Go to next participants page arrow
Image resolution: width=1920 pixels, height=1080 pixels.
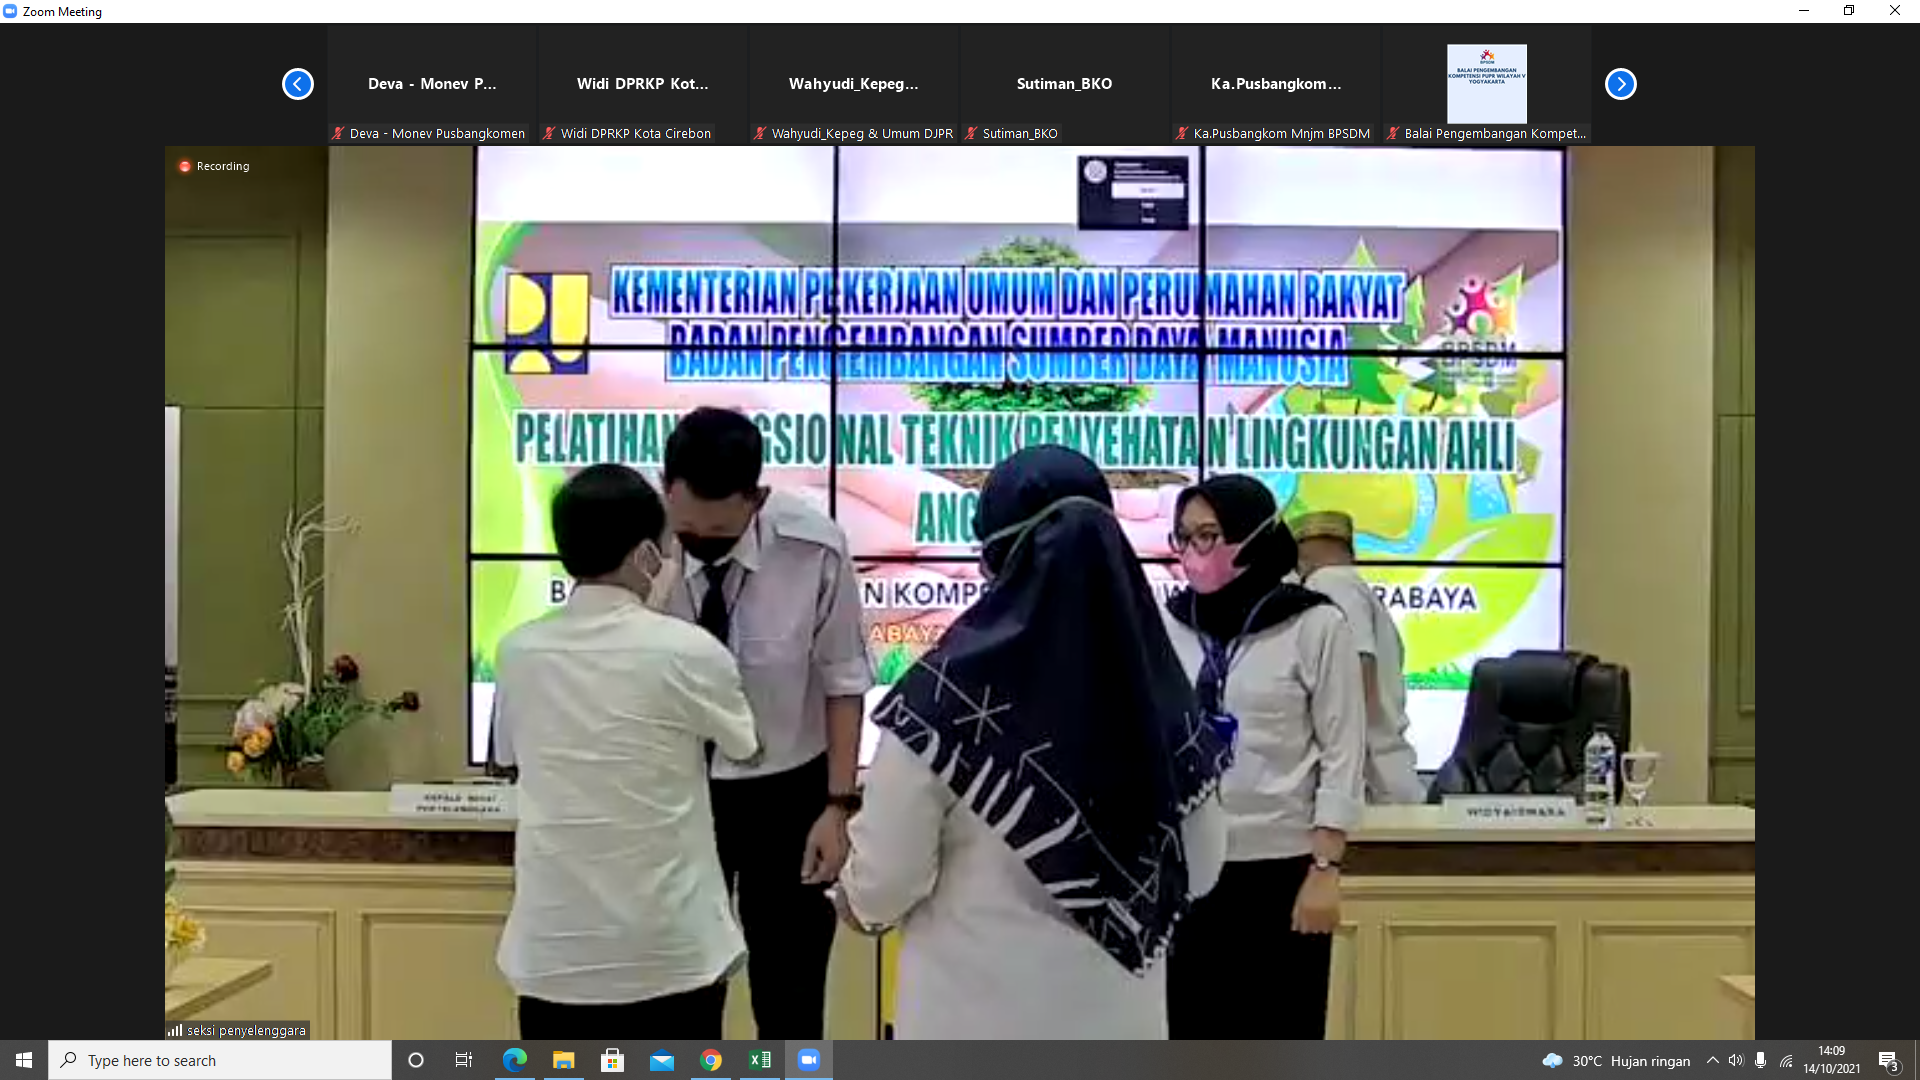coord(1621,84)
